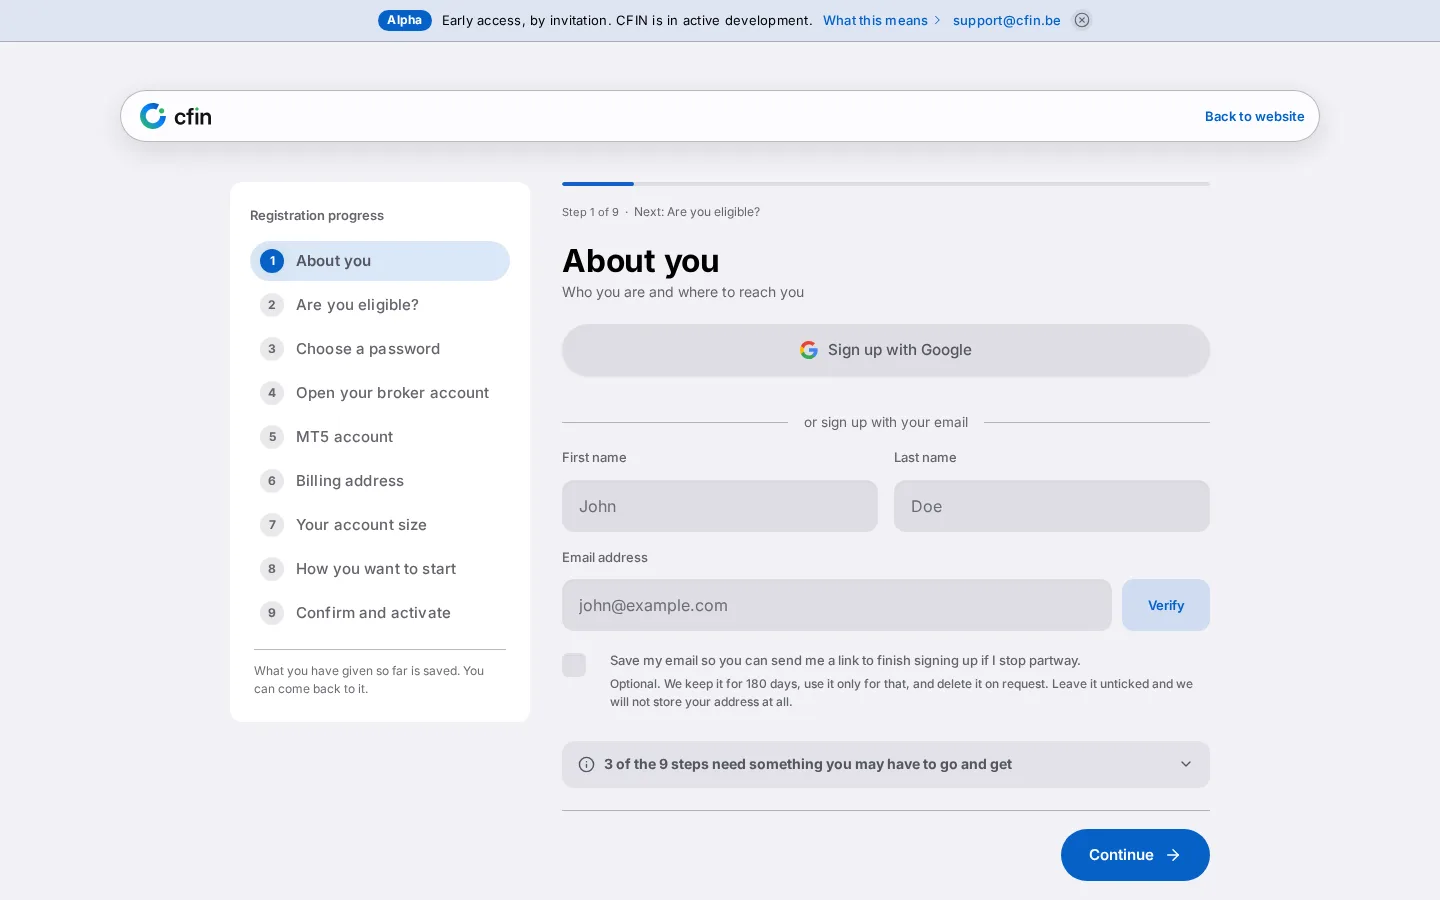Focus the First name field
Viewport: 1440px width, 900px height.
pyautogui.click(x=720, y=506)
